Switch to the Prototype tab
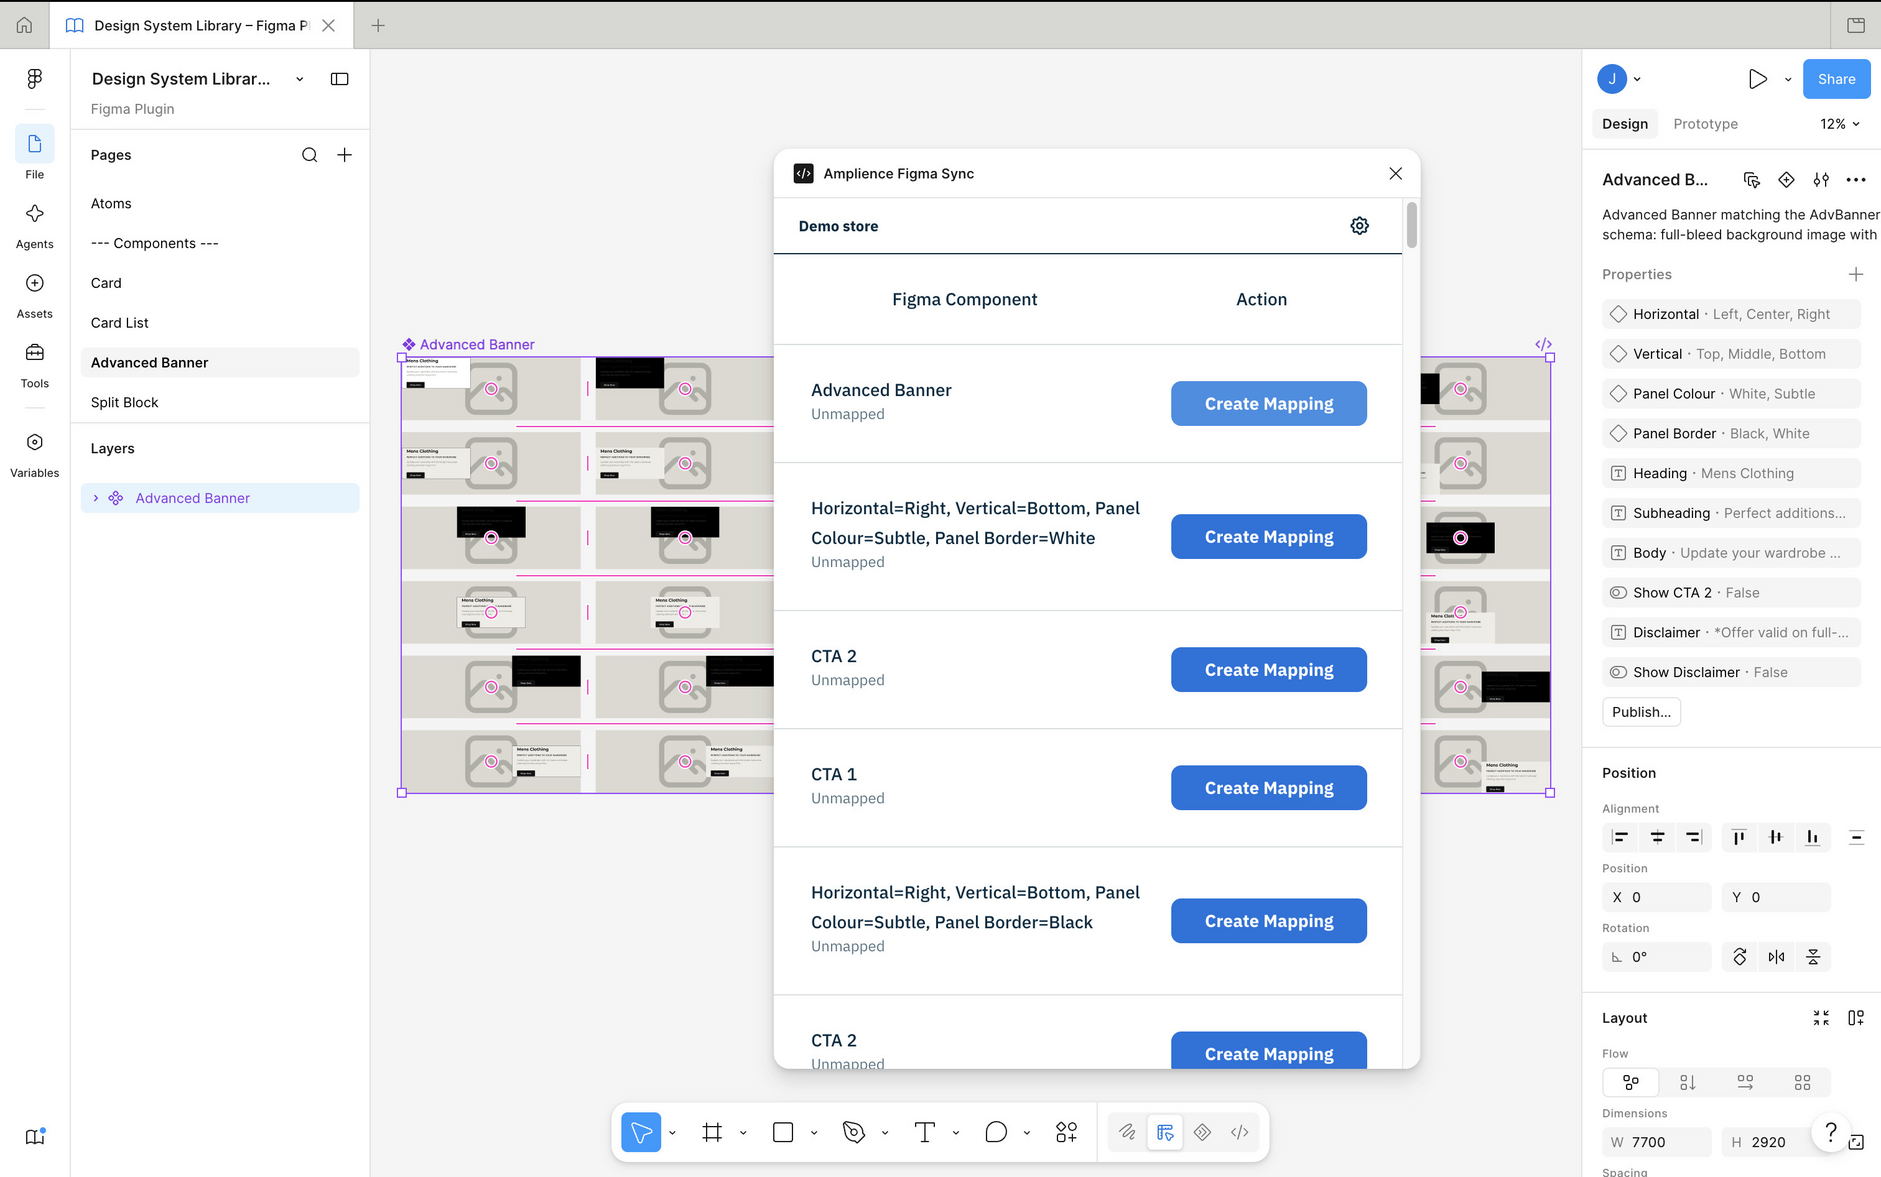Image resolution: width=1881 pixels, height=1177 pixels. click(1705, 124)
